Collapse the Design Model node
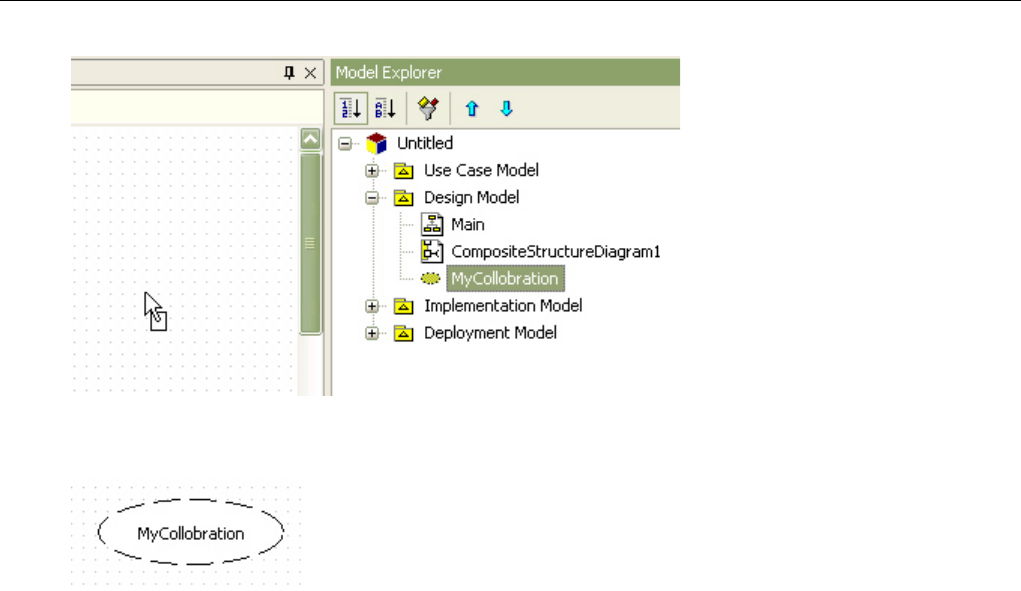Image resolution: width=1021 pixels, height=591 pixels. point(372,198)
